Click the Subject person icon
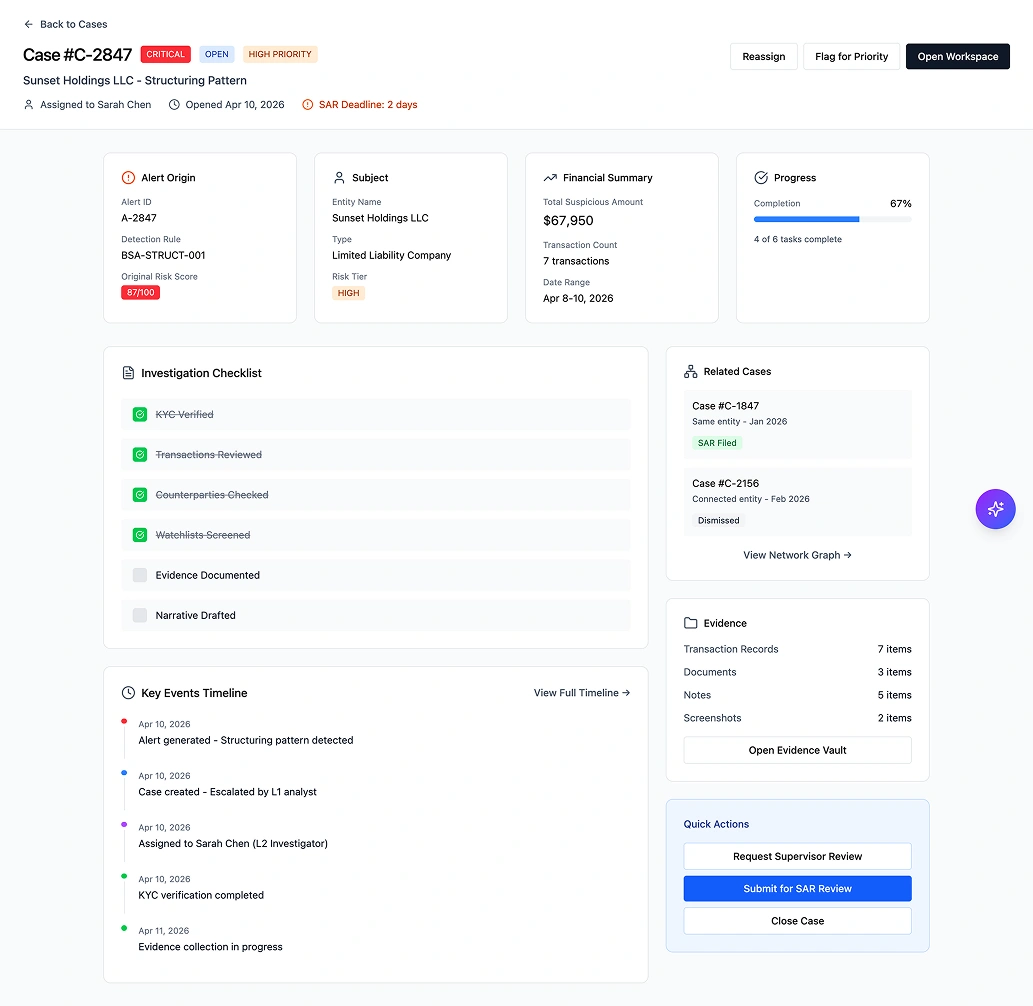The image size is (1033, 1006). coord(339,177)
